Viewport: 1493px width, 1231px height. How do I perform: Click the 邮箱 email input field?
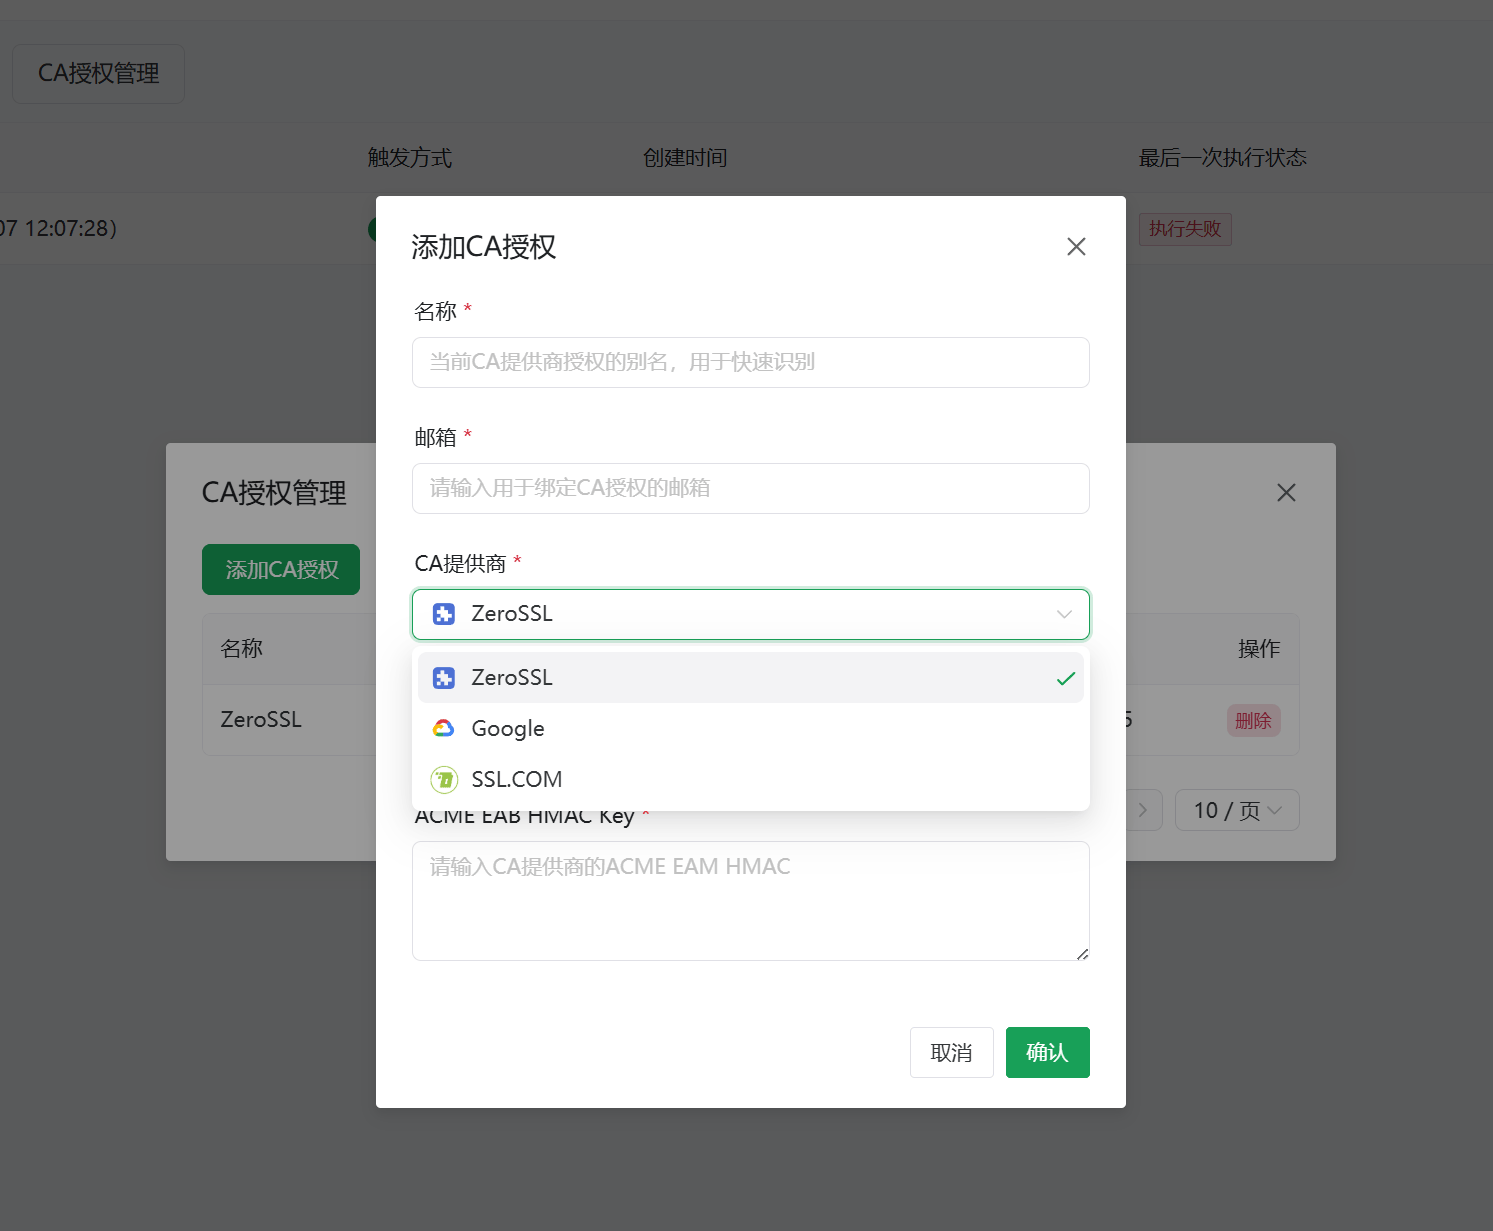(x=750, y=488)
